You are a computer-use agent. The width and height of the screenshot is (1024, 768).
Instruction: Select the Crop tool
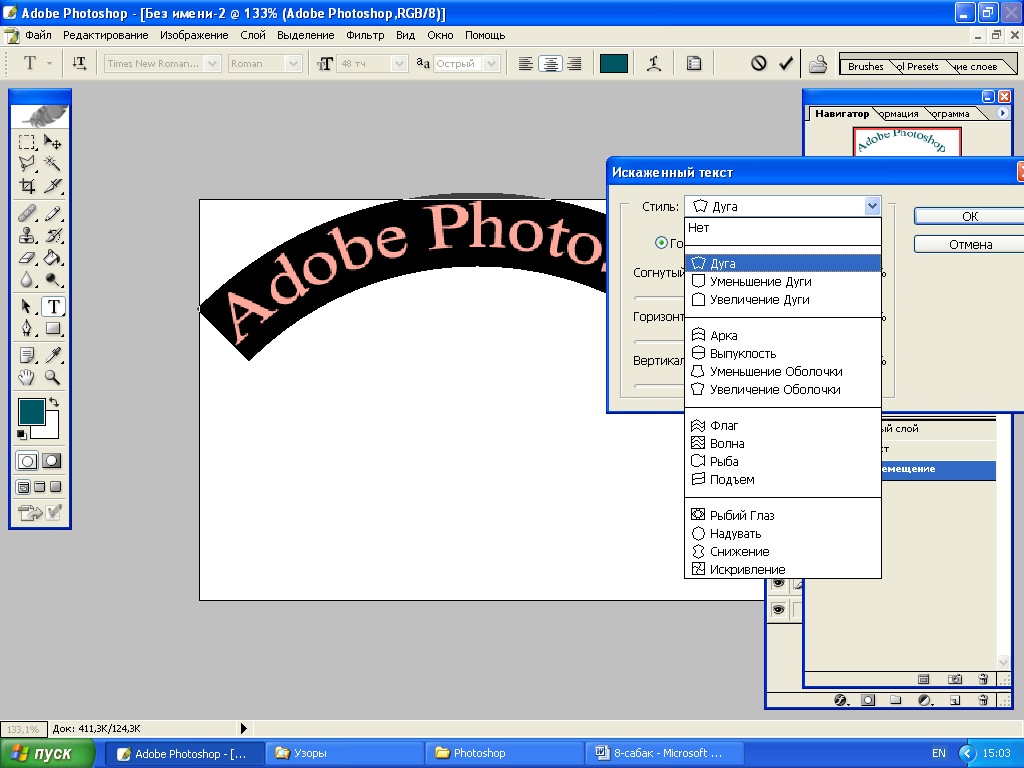pyautogui.click(x=27, y=186)
